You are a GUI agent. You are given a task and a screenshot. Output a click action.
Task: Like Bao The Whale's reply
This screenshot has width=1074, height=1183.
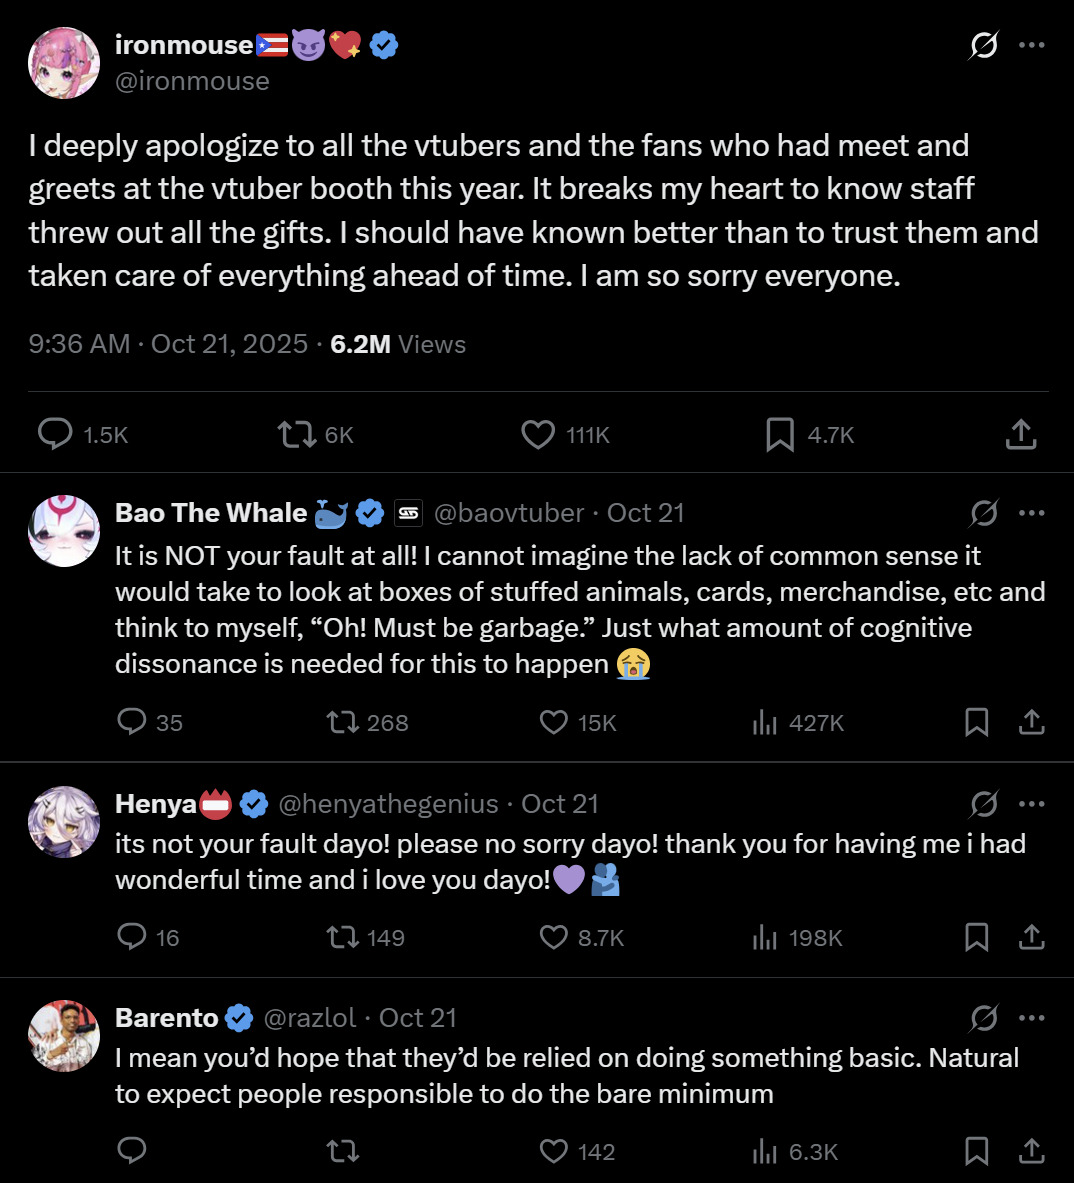tap(554, 722)
